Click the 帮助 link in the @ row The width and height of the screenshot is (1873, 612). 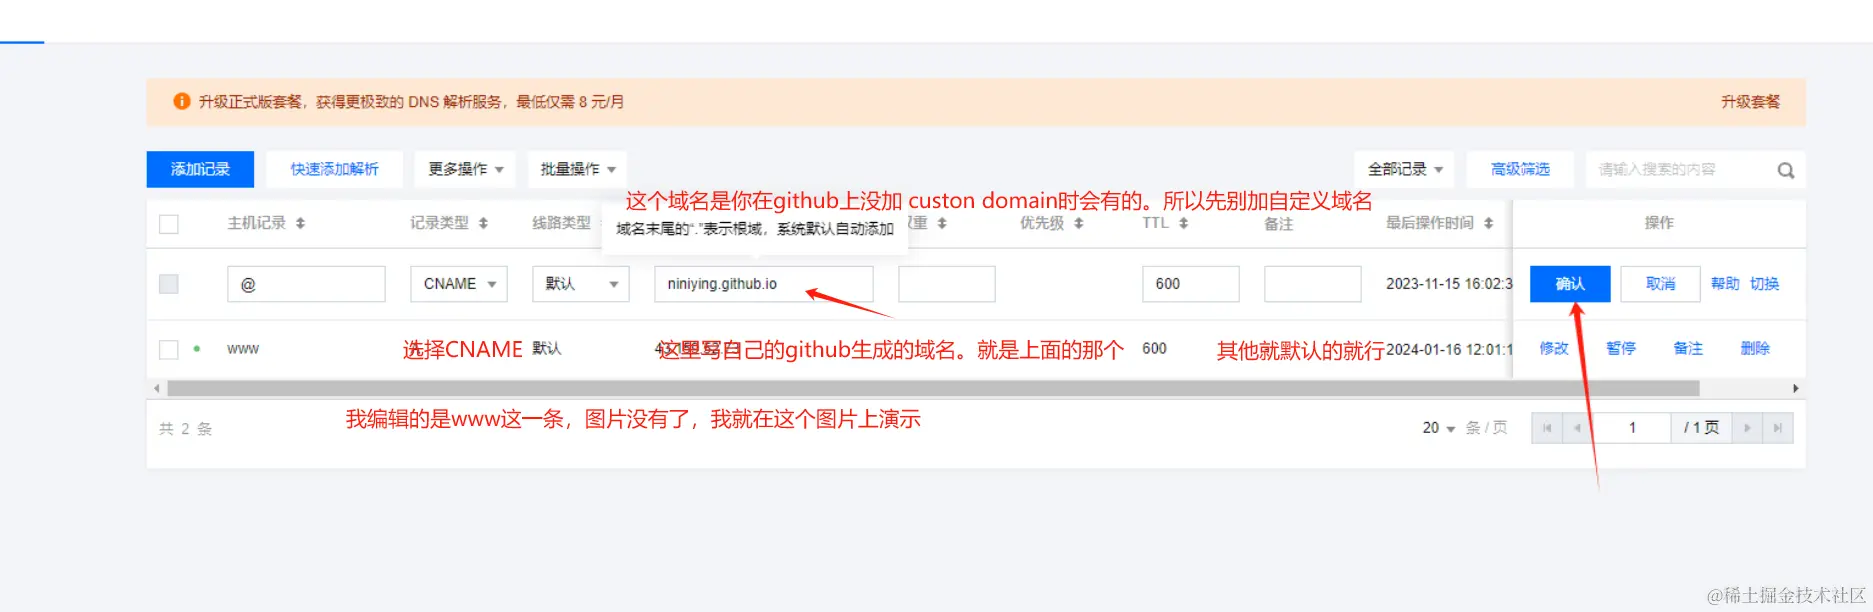click(x=1725, y=284)
